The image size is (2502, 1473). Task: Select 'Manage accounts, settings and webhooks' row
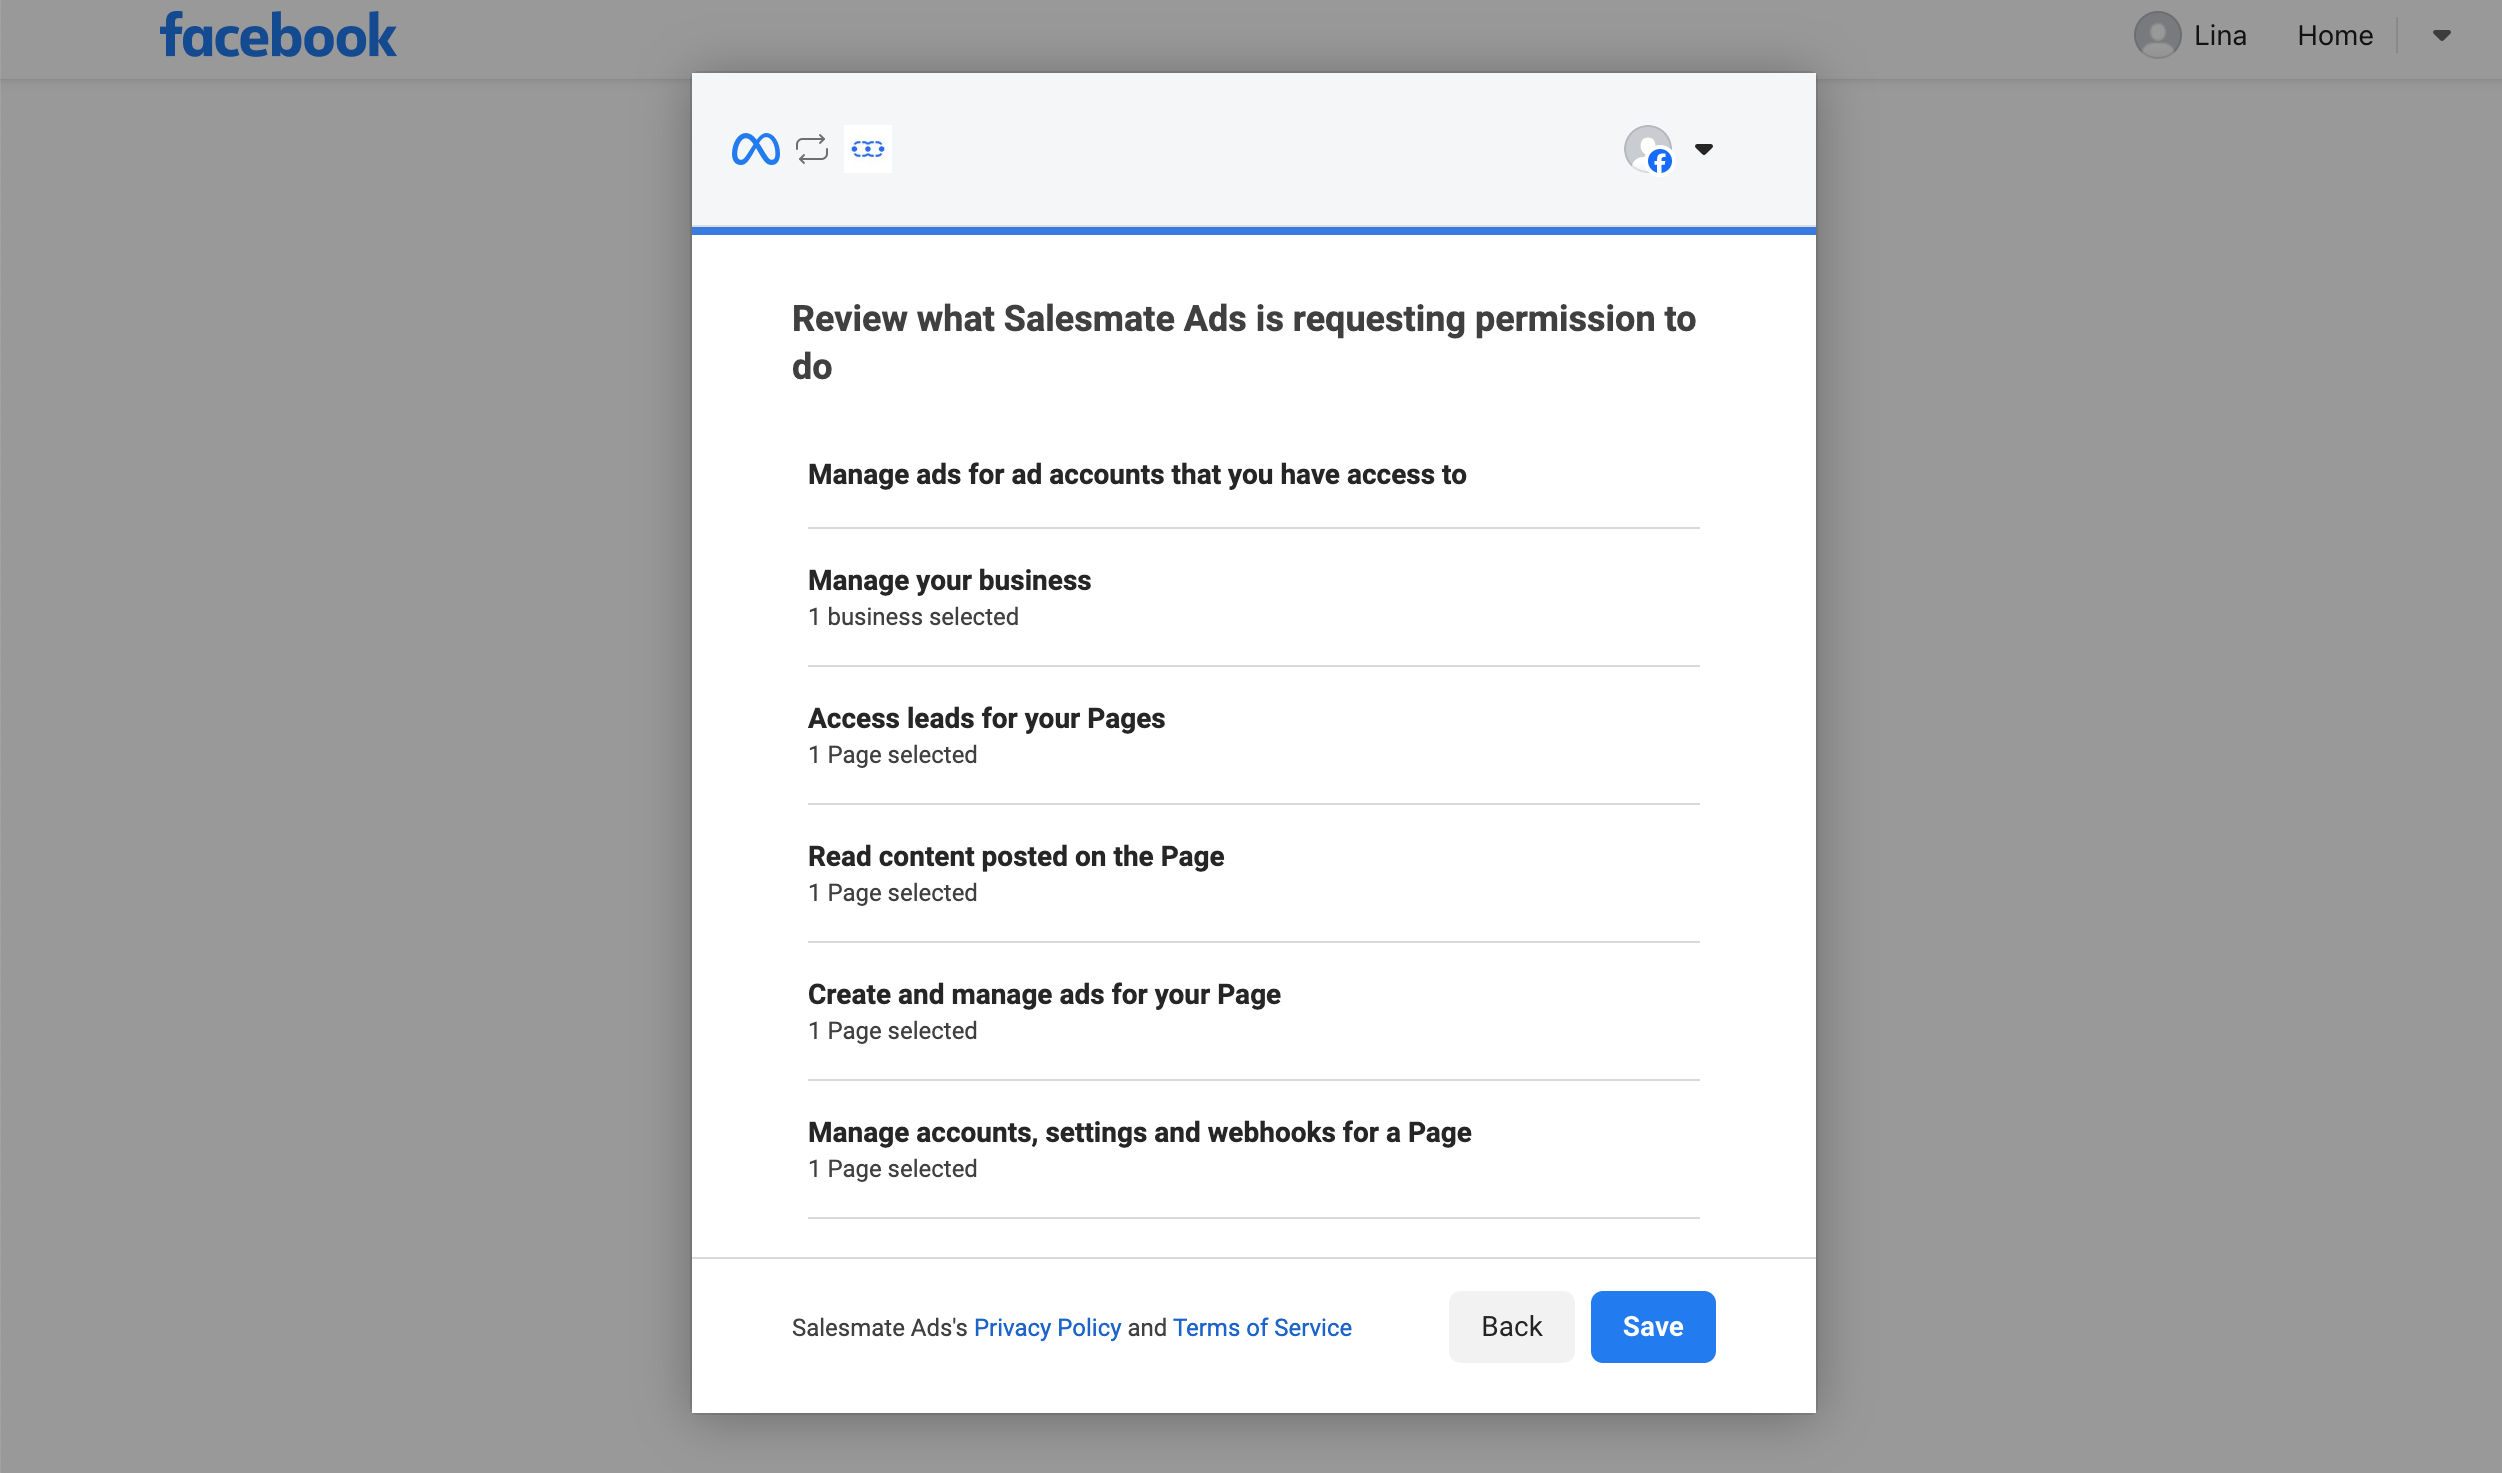click(1254, 1149)
